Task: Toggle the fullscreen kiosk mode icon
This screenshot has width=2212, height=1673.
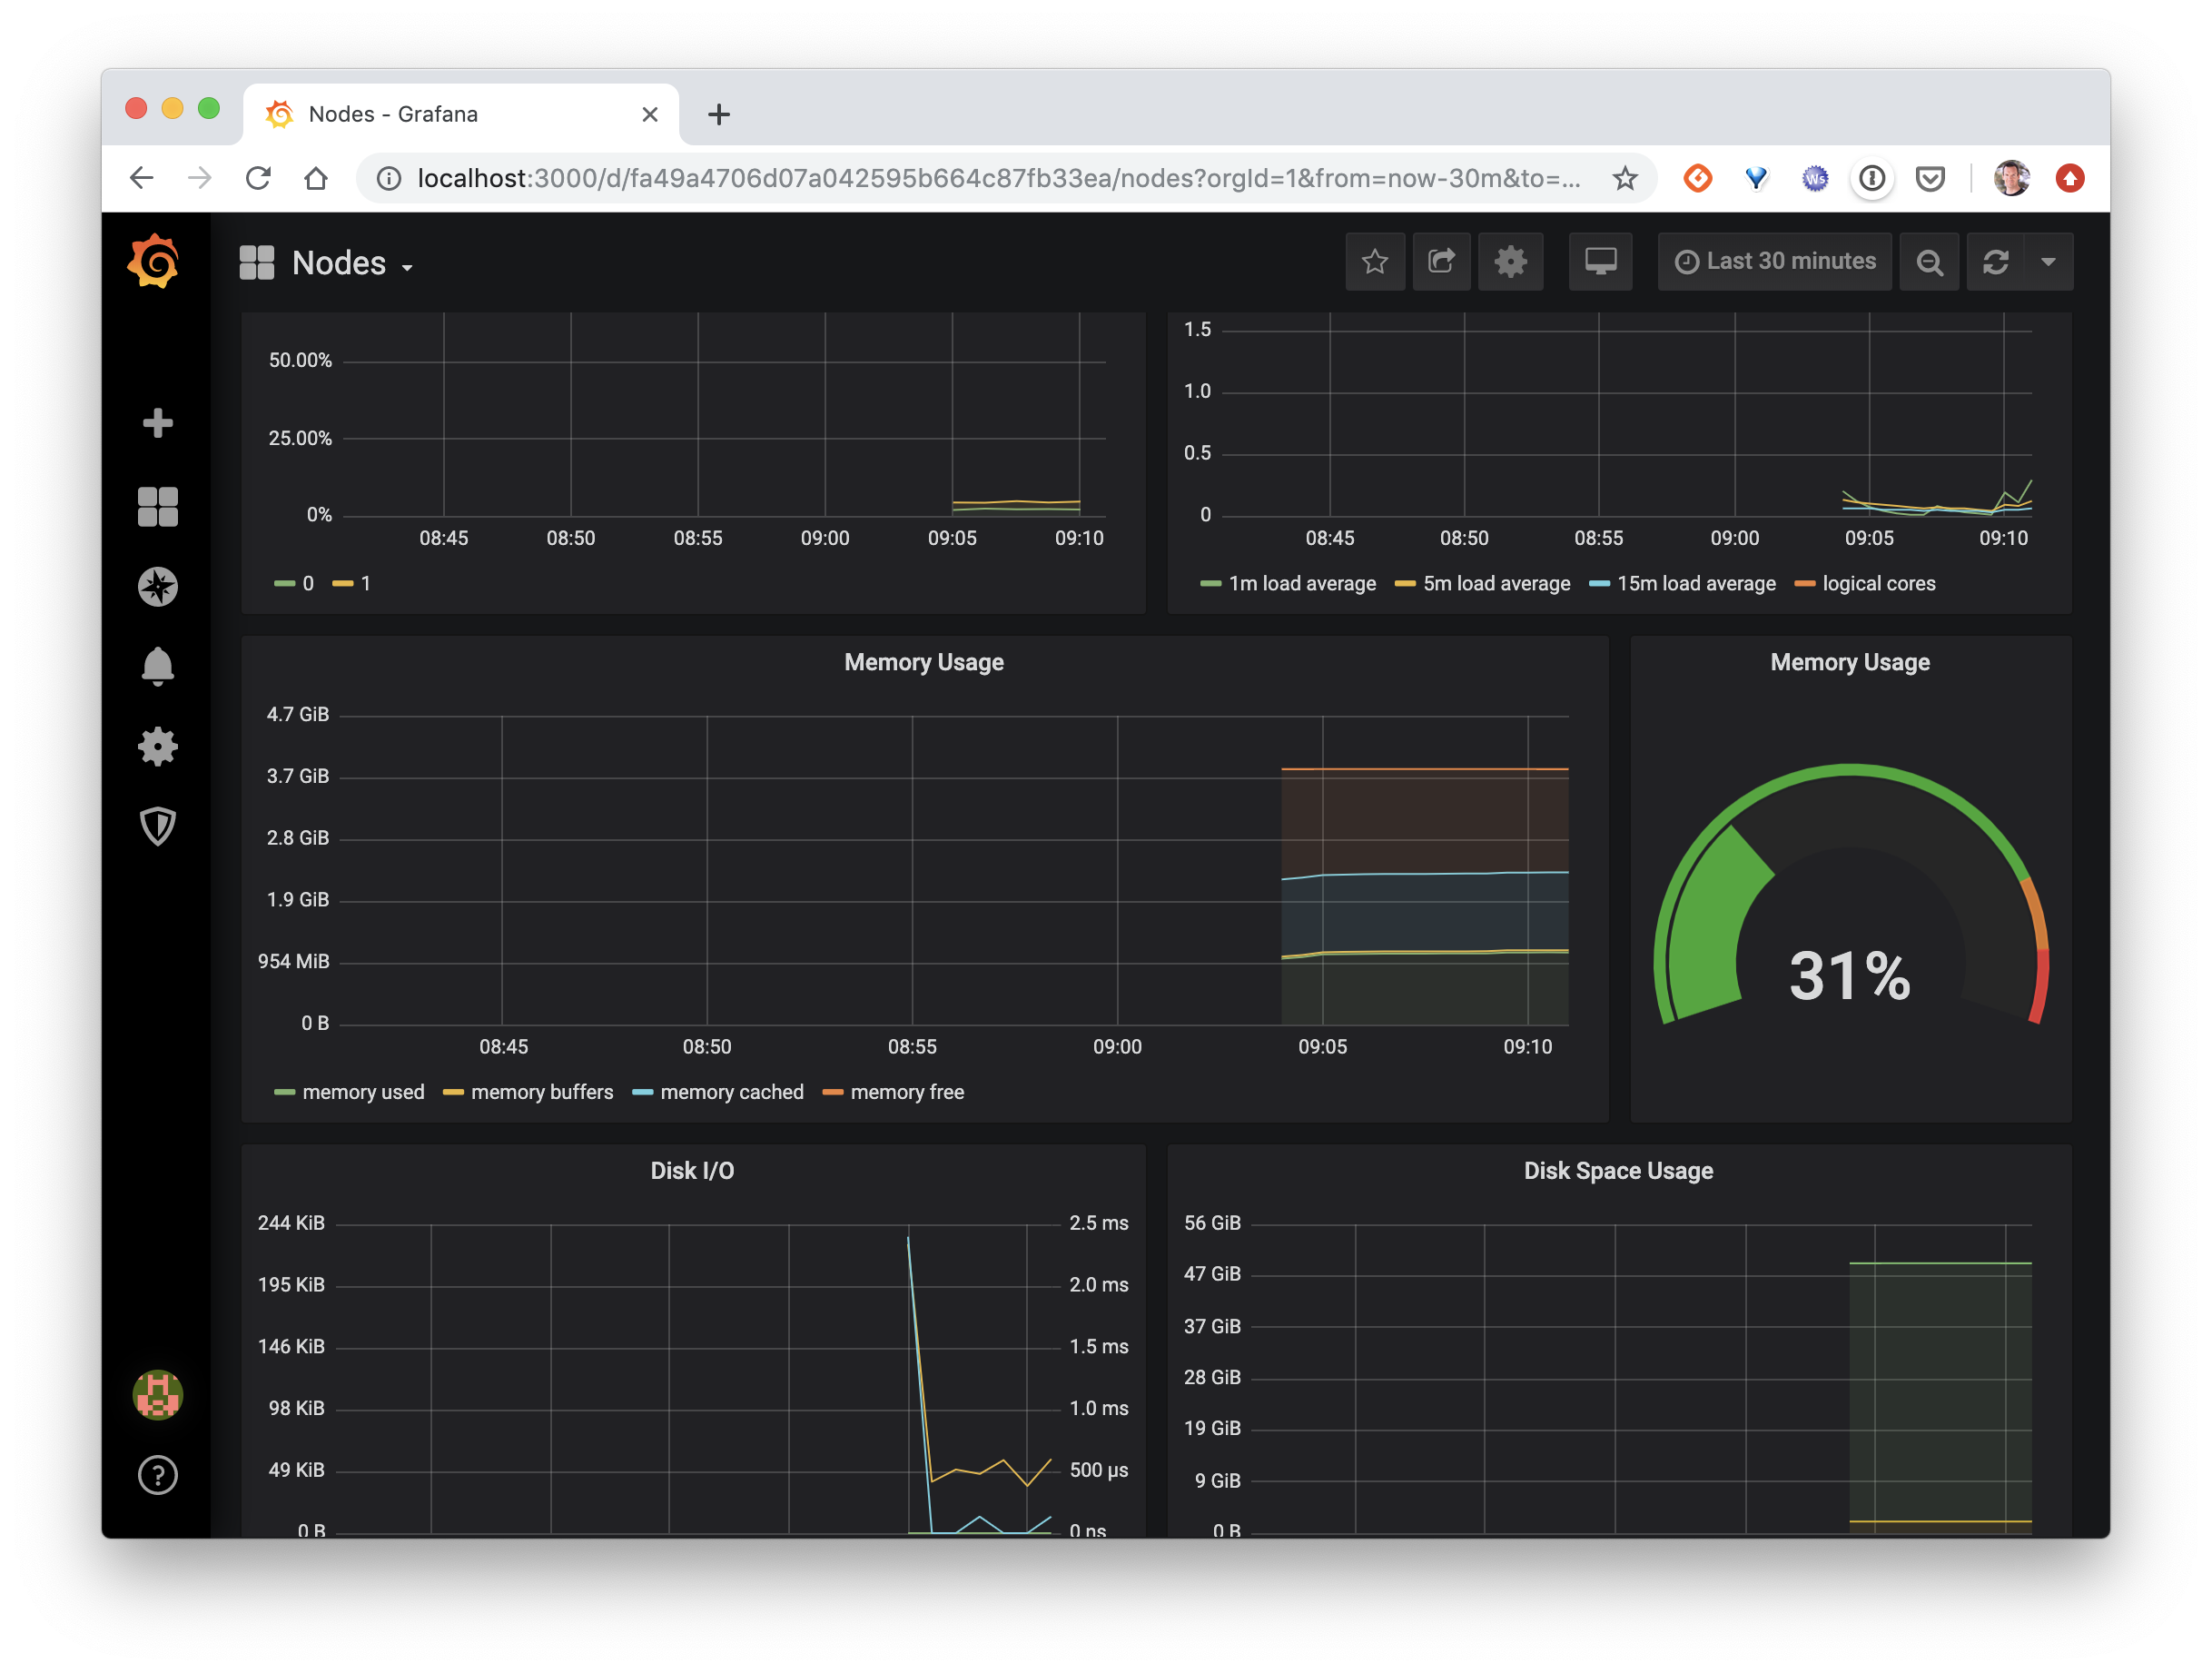Action: pos(1599,260)
